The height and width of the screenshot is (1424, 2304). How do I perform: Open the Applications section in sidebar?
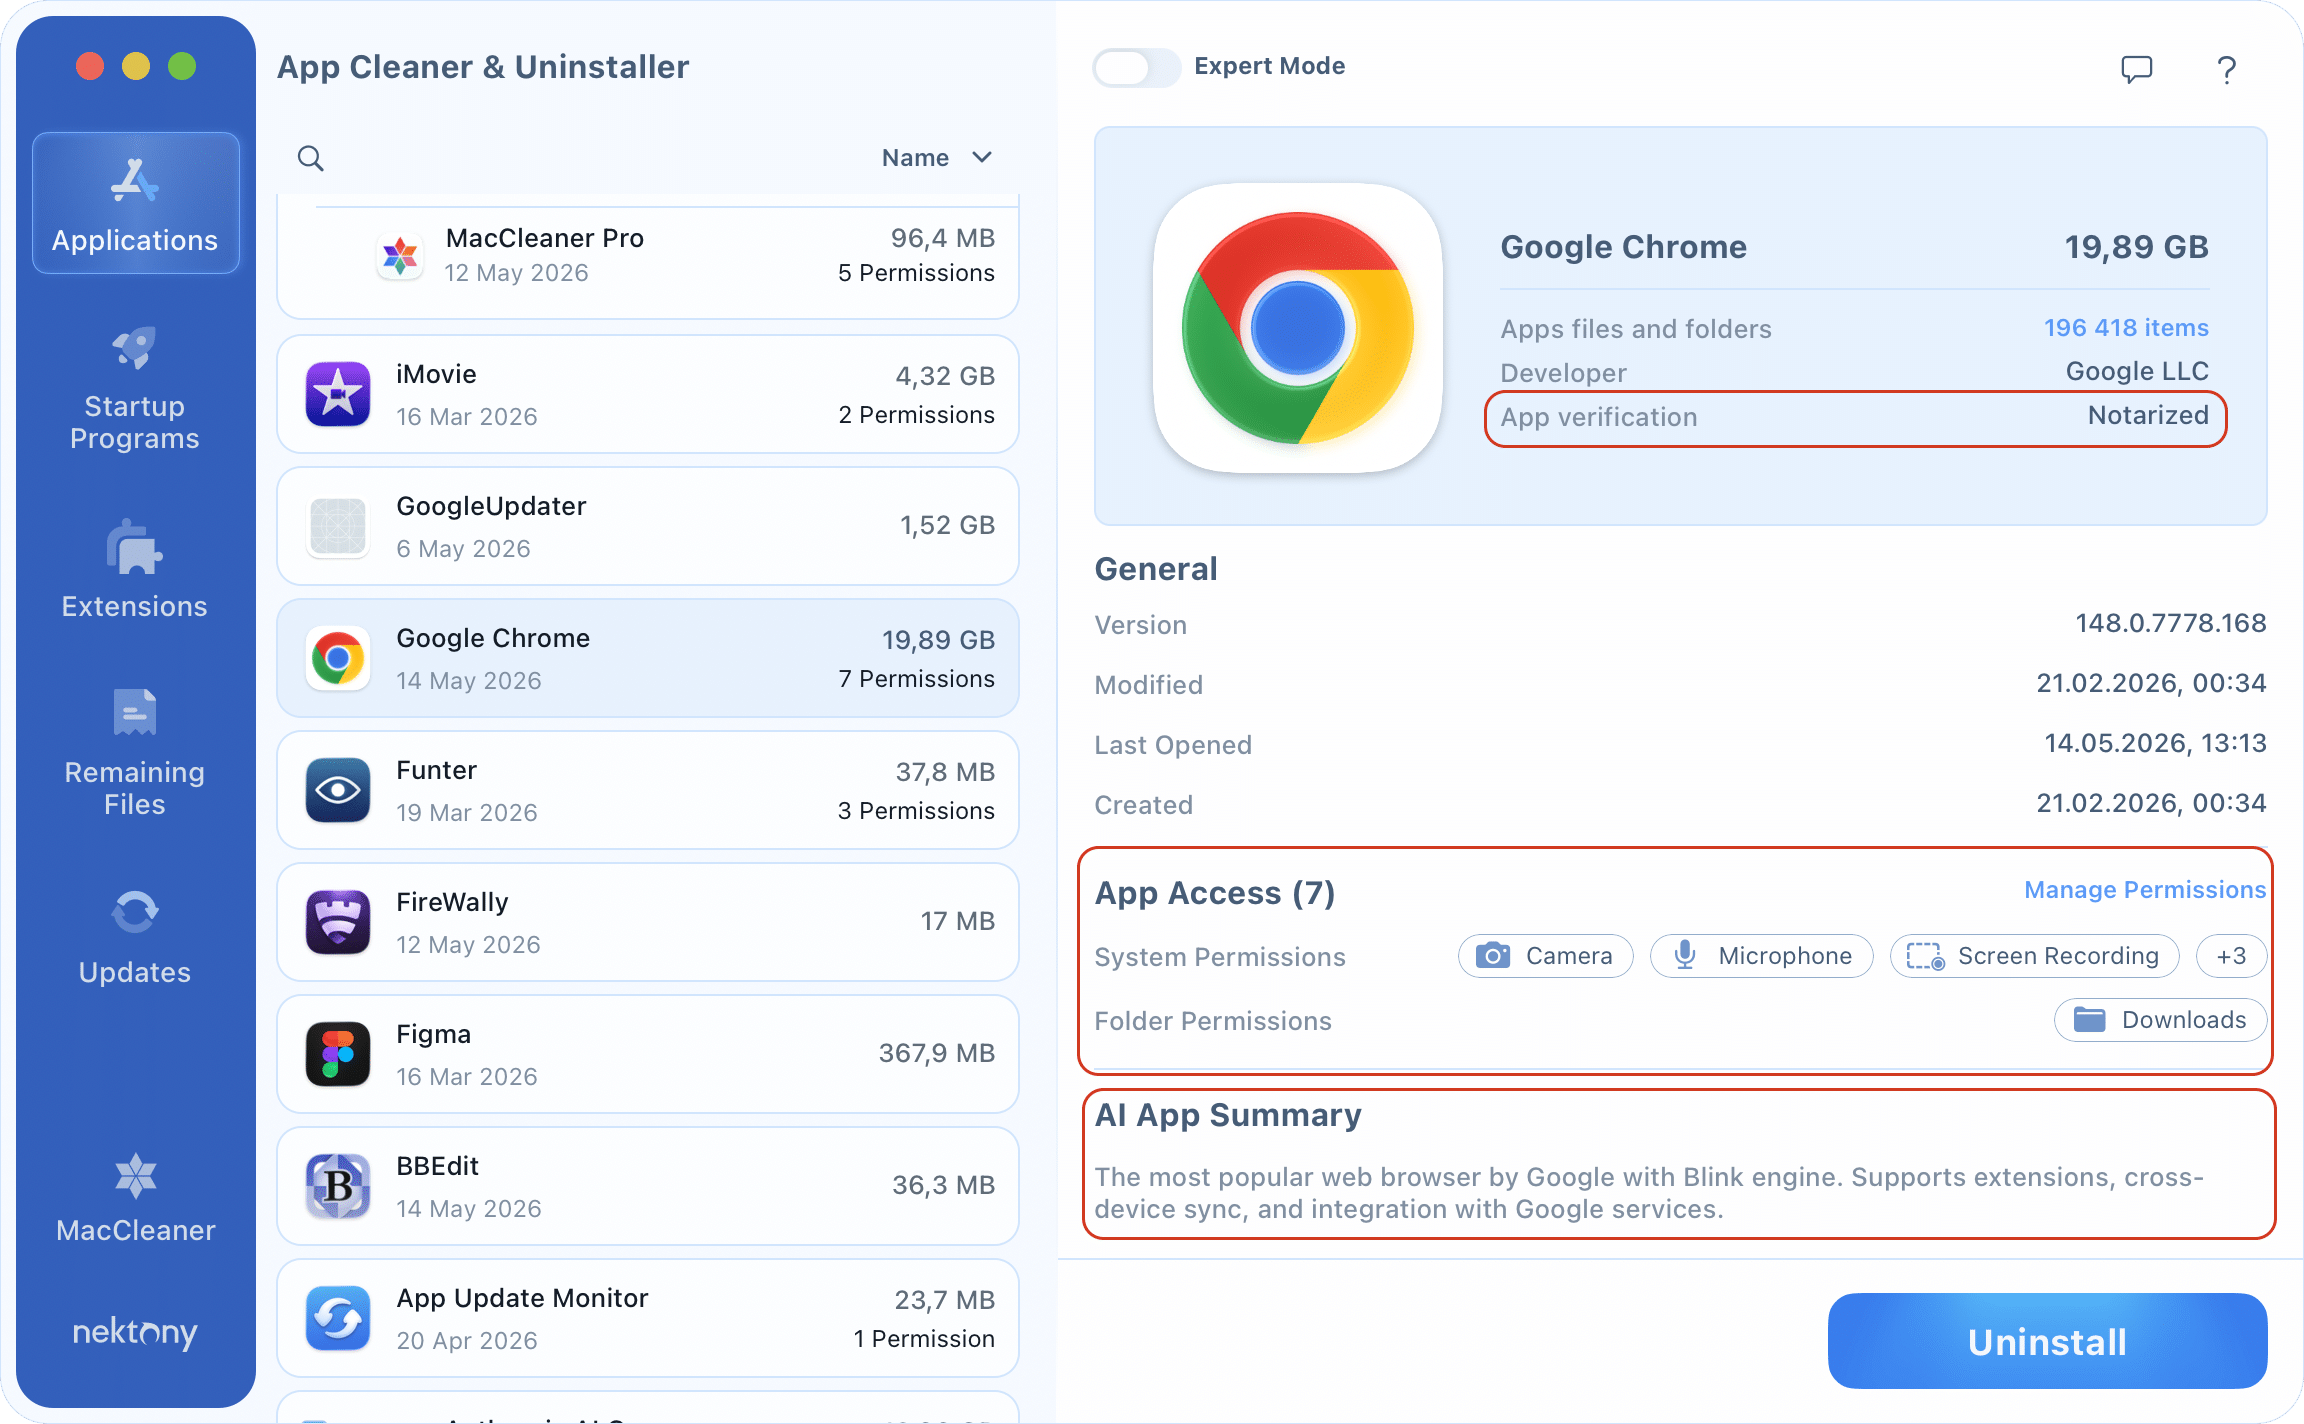(135, 204)
